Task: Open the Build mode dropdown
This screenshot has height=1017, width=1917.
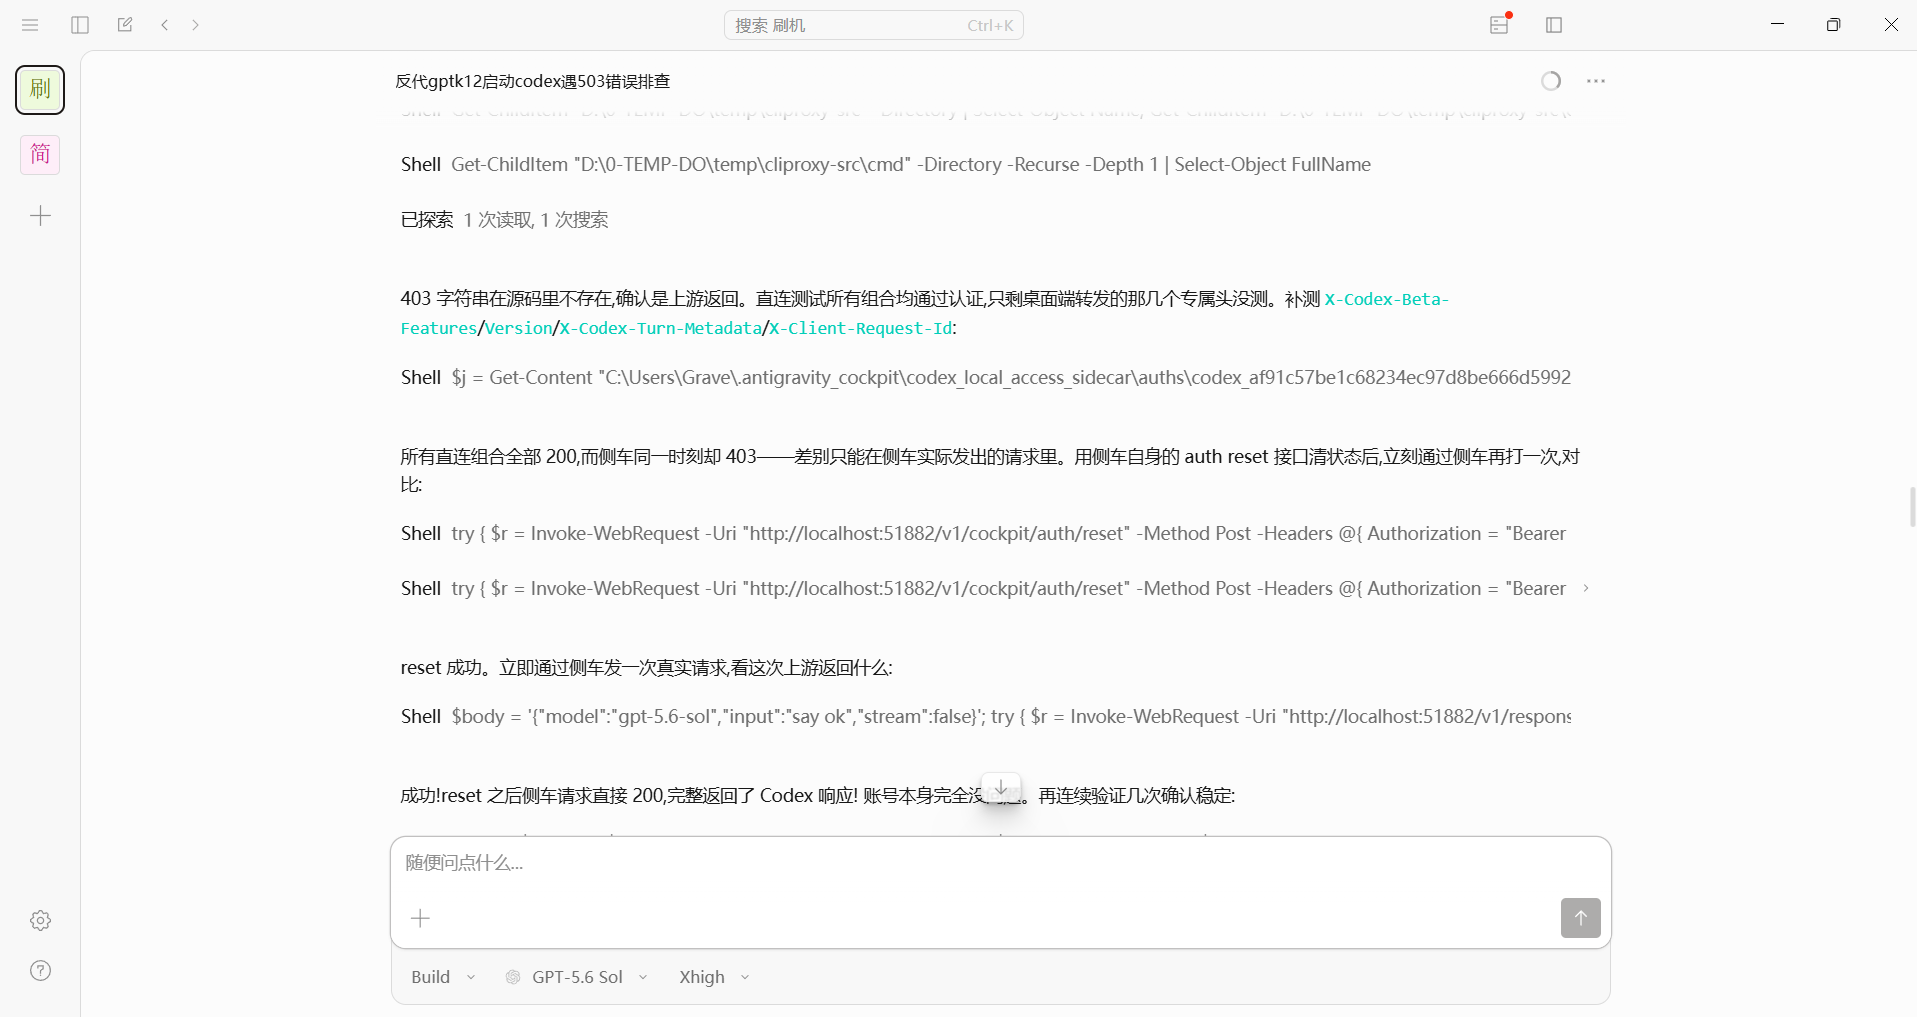Action: [x=443, y=977]
